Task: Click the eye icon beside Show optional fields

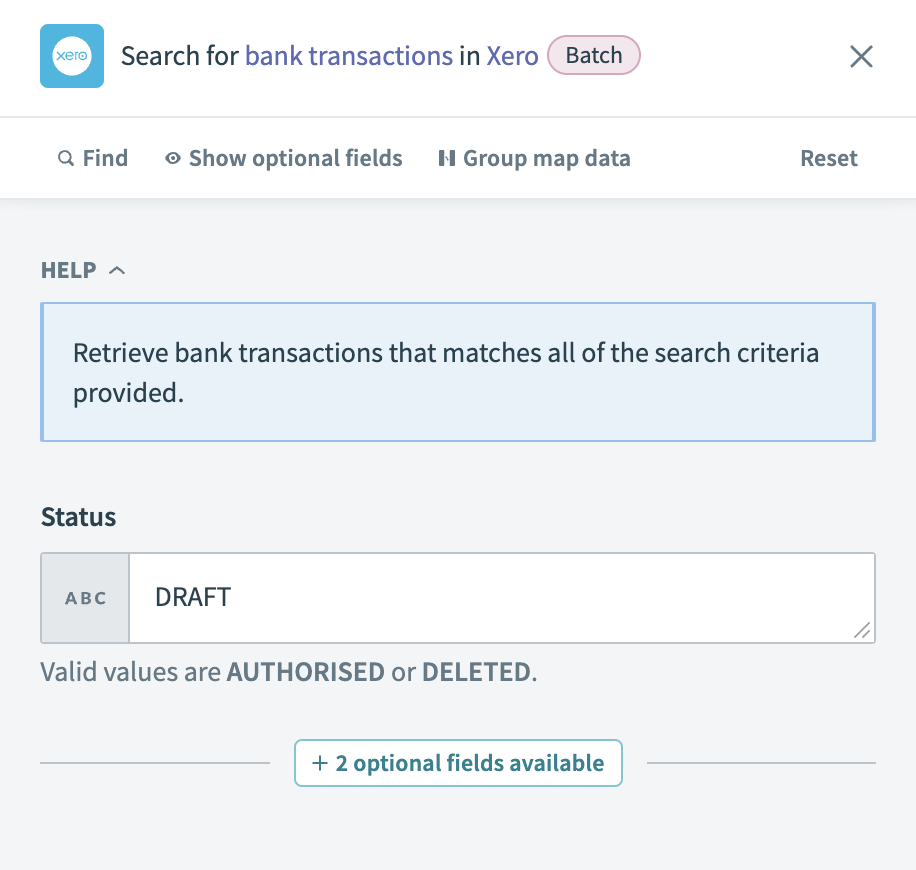Action: coord(172,158)
